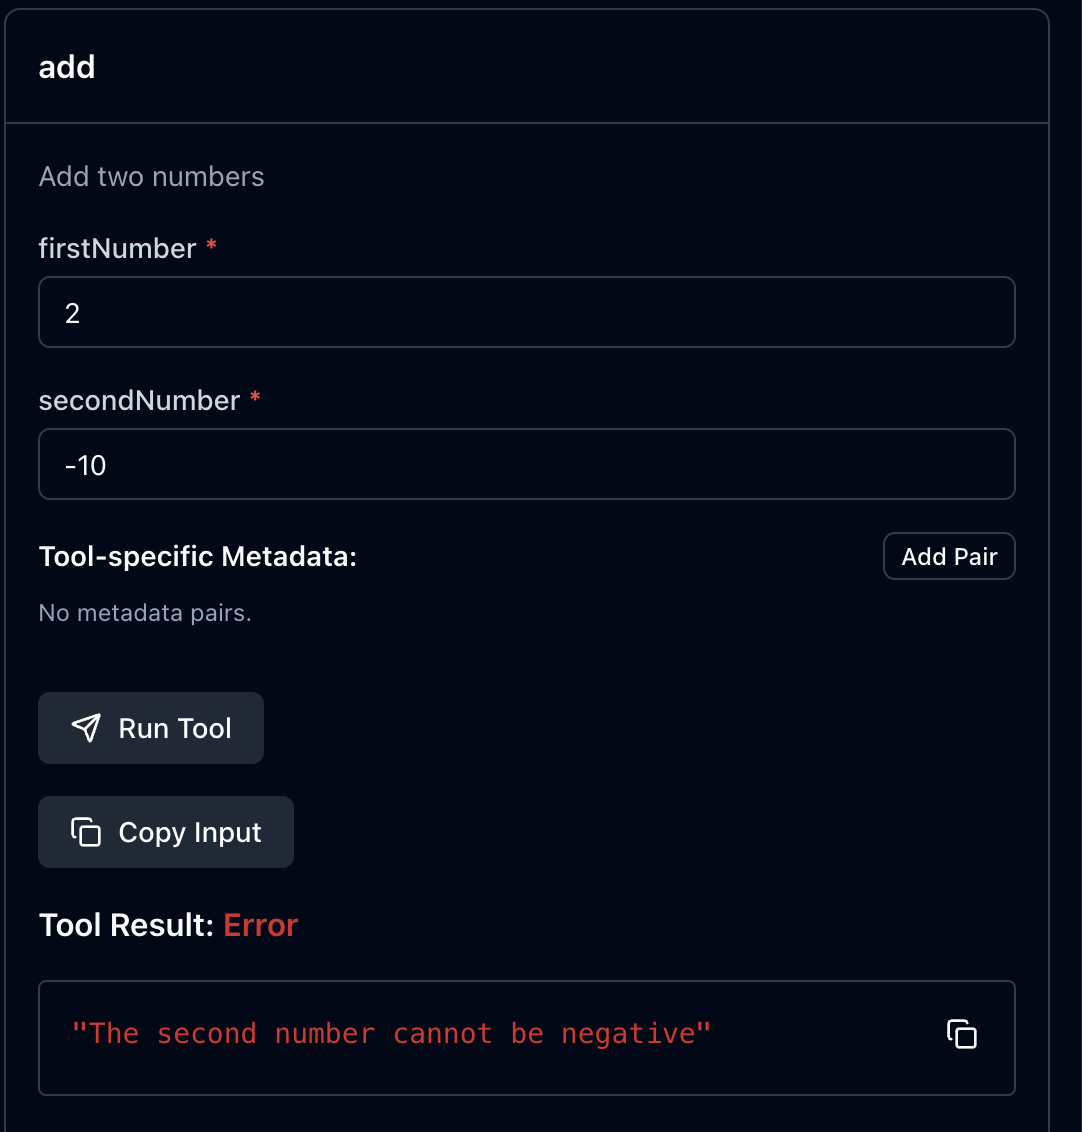1082x1132 pixels.
Task: Click the paper plane icon on Run Tool
Action: click(x=86, y=728)
